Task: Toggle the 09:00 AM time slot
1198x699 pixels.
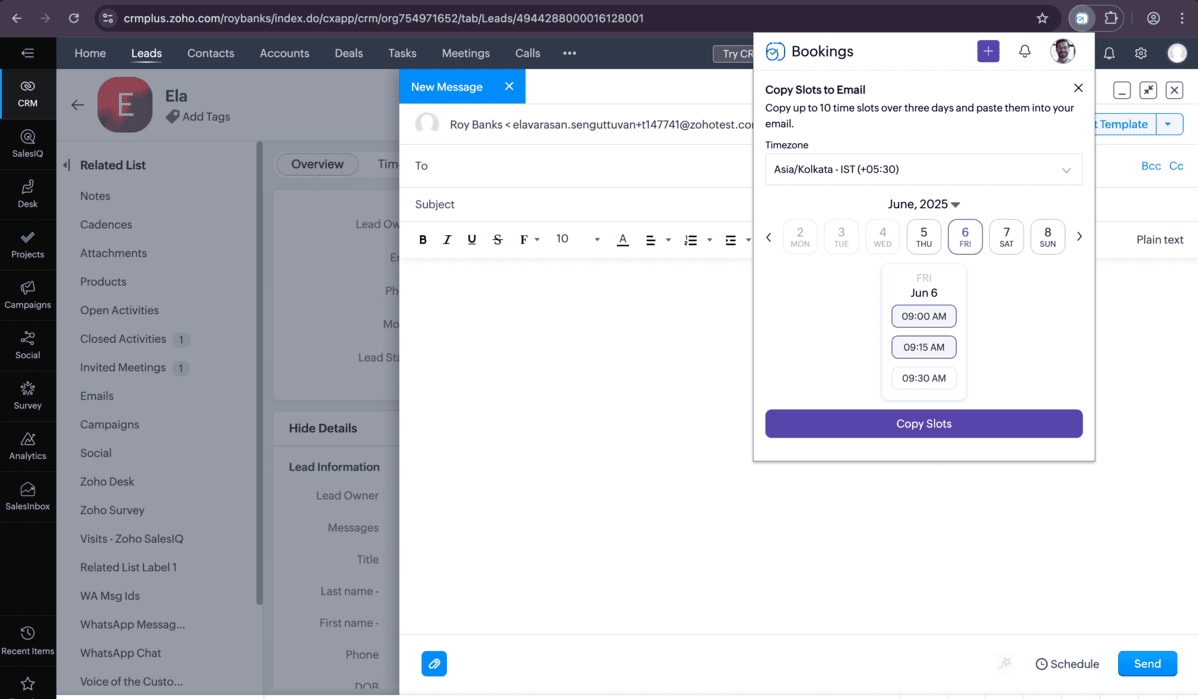Action: [924, 316]
